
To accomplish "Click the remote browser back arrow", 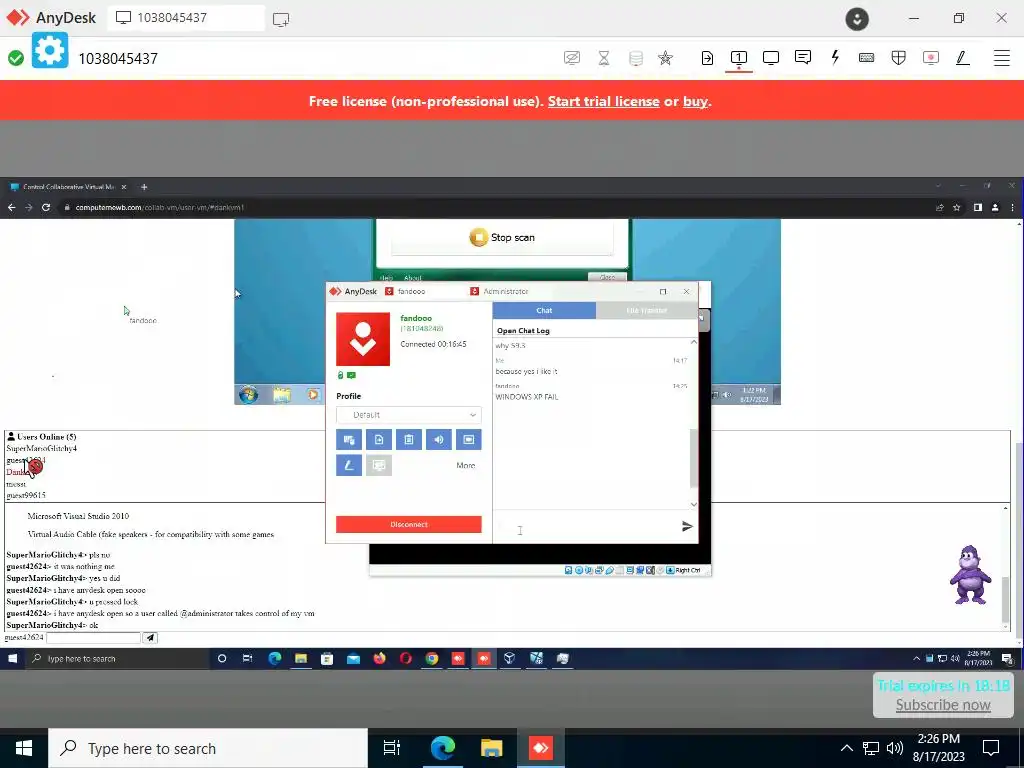I will [11, 207].
